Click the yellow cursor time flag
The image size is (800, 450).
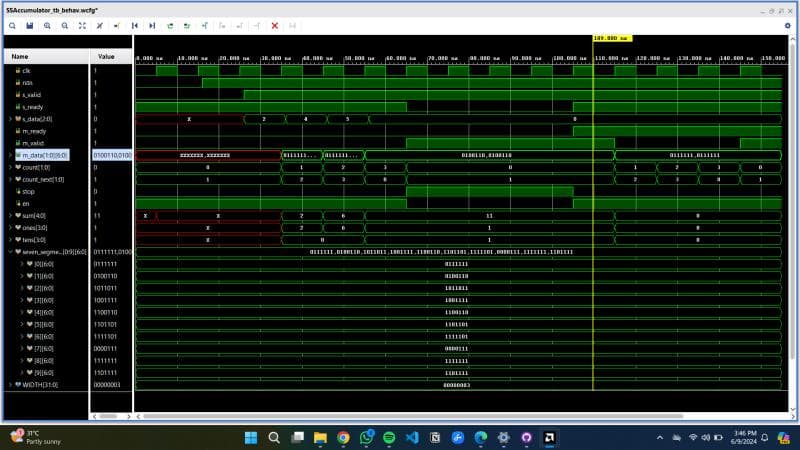(612, 38)
